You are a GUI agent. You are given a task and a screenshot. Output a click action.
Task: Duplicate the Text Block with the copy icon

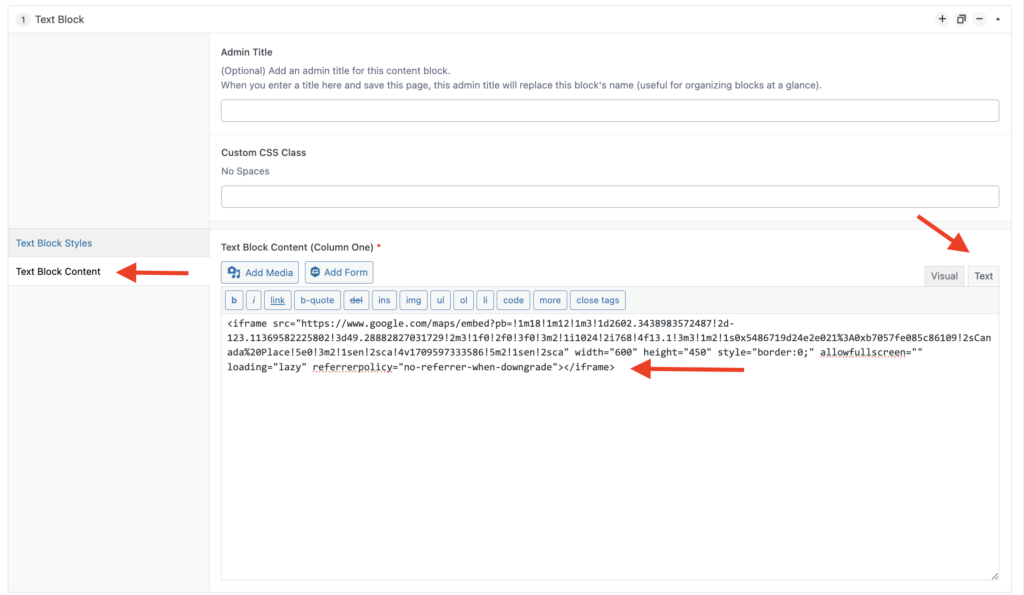pyautogui.click(x=961, y=19)
